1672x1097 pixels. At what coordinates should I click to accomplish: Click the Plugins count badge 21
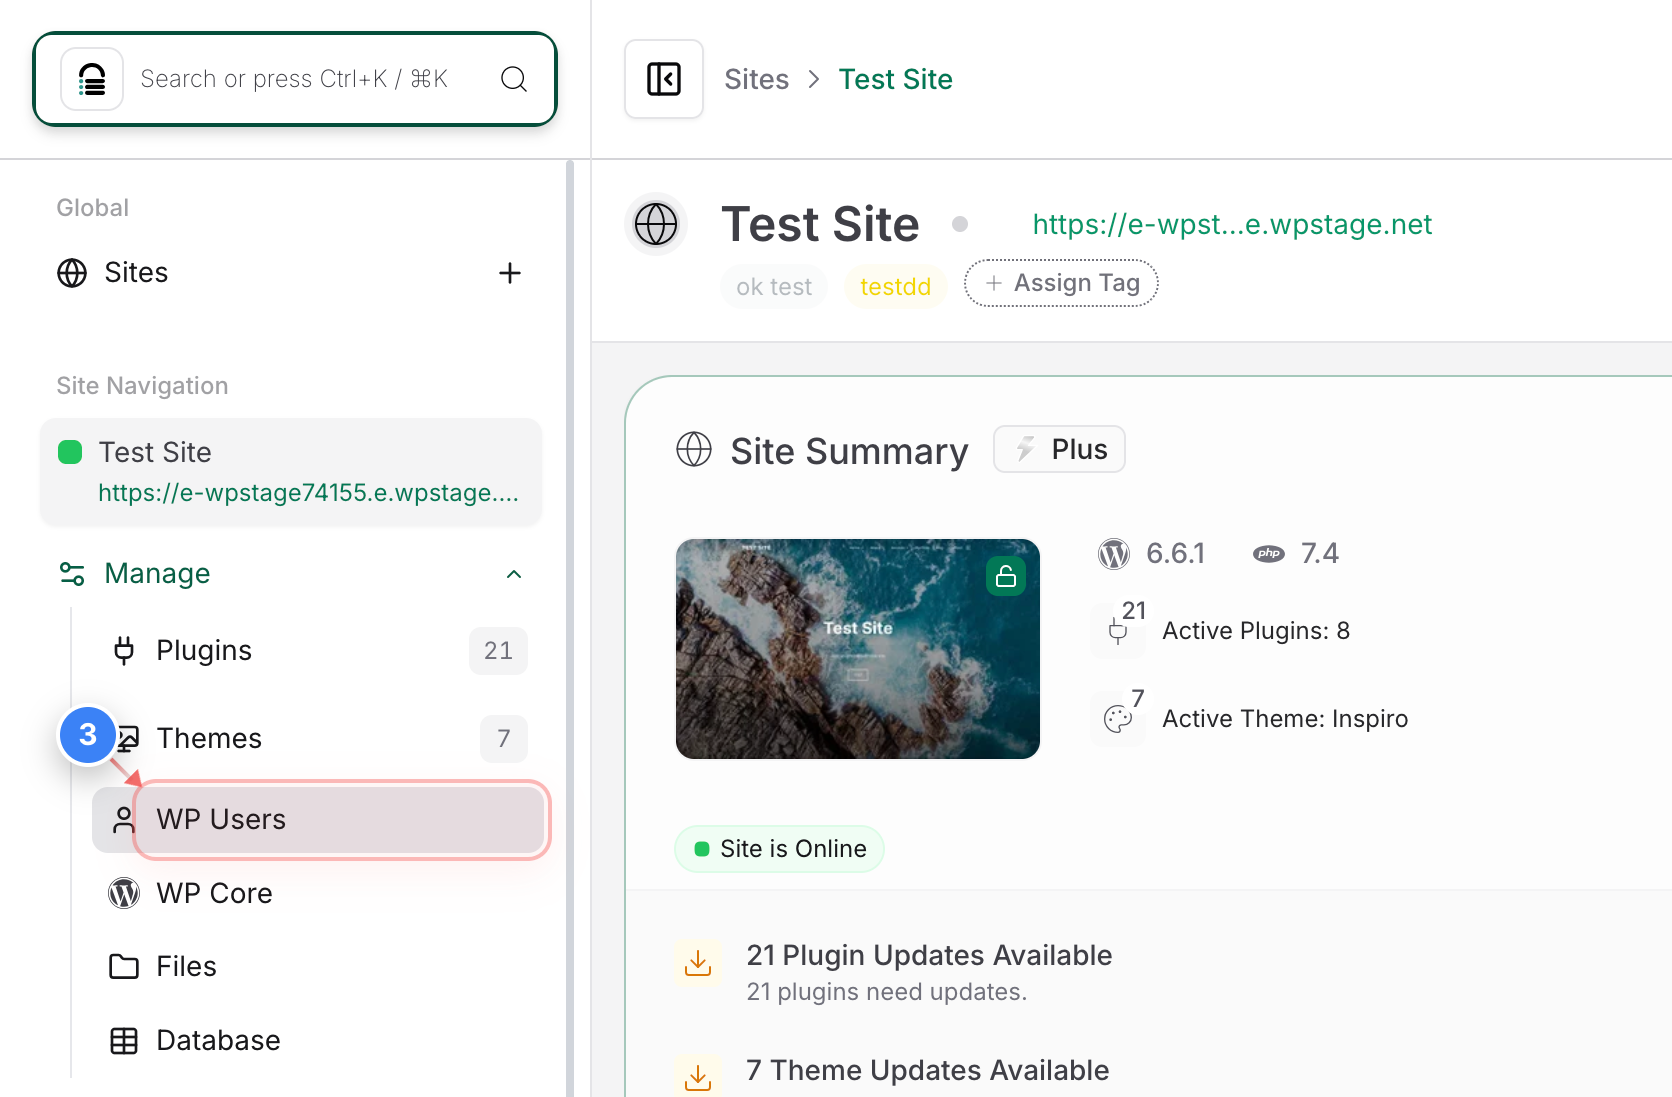(498, 651)
